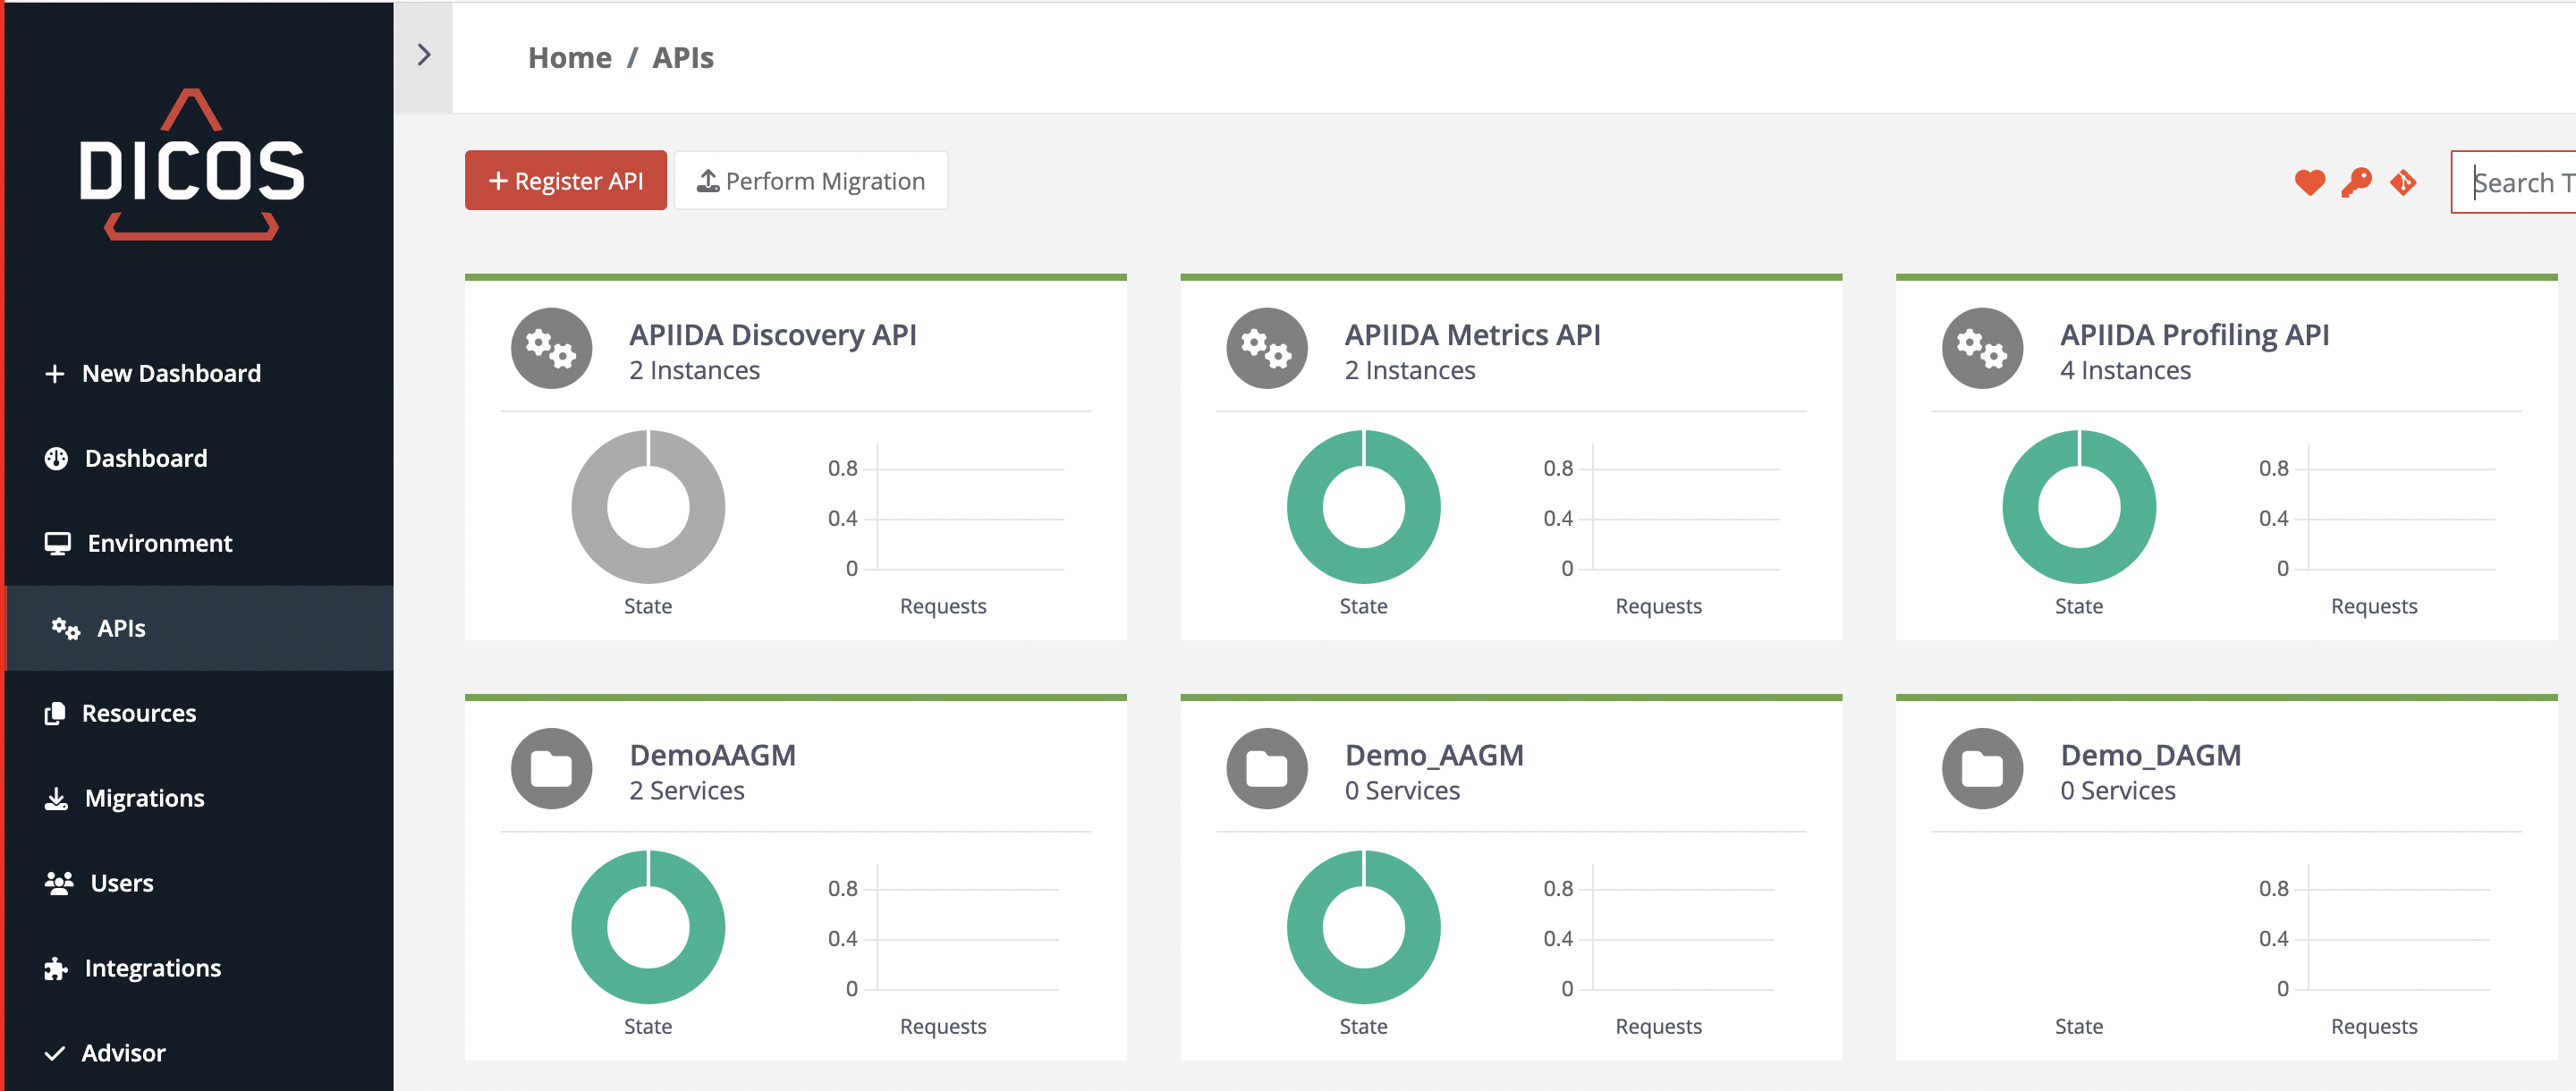Screen dimensions: 2576x1091
Task: Click the DICOS logo
Action: pos(192,166)
